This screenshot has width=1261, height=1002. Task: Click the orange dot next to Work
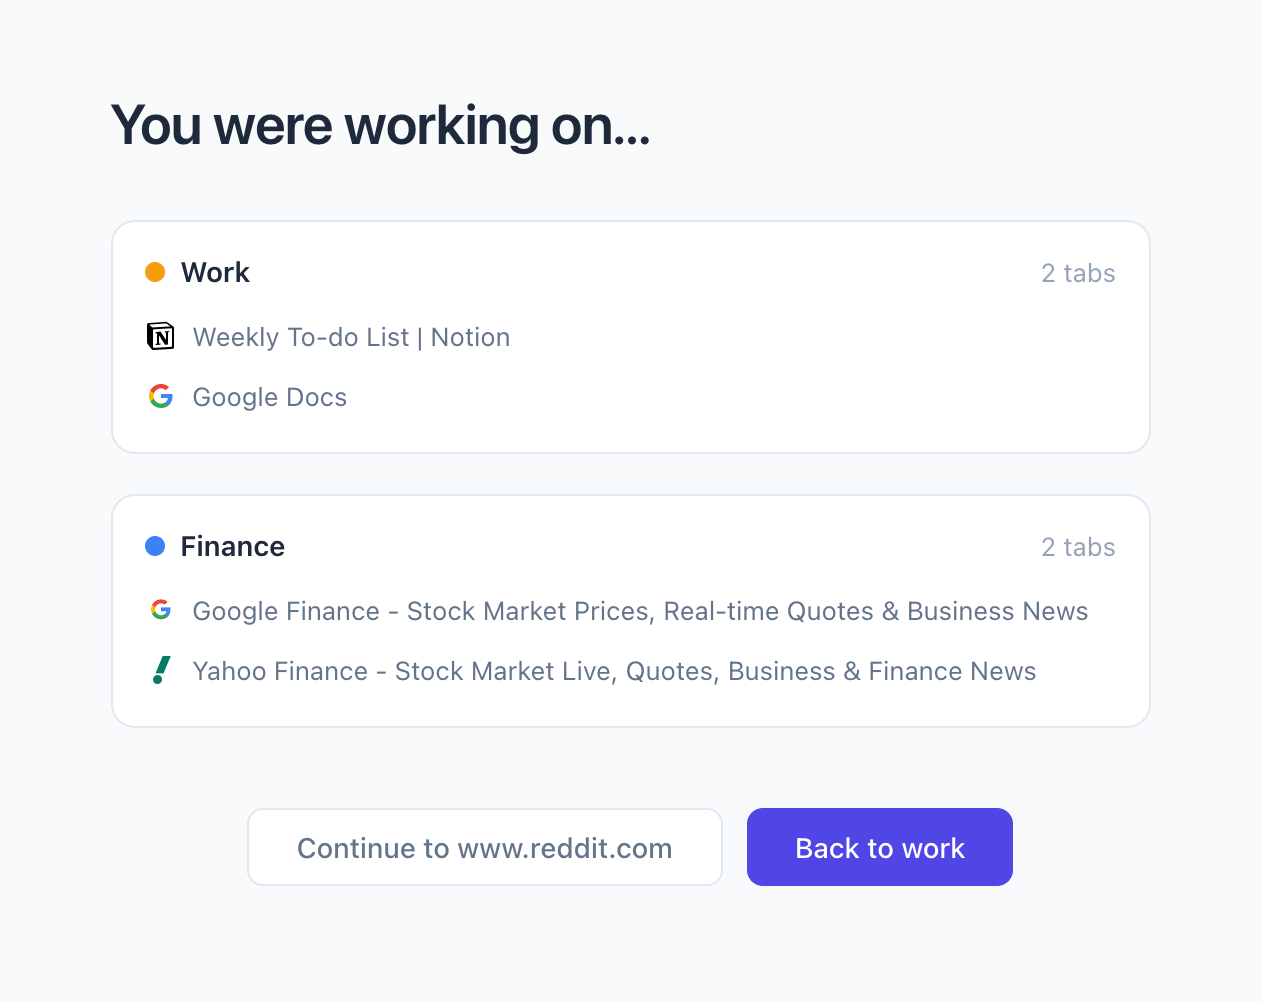pos(155,271)
